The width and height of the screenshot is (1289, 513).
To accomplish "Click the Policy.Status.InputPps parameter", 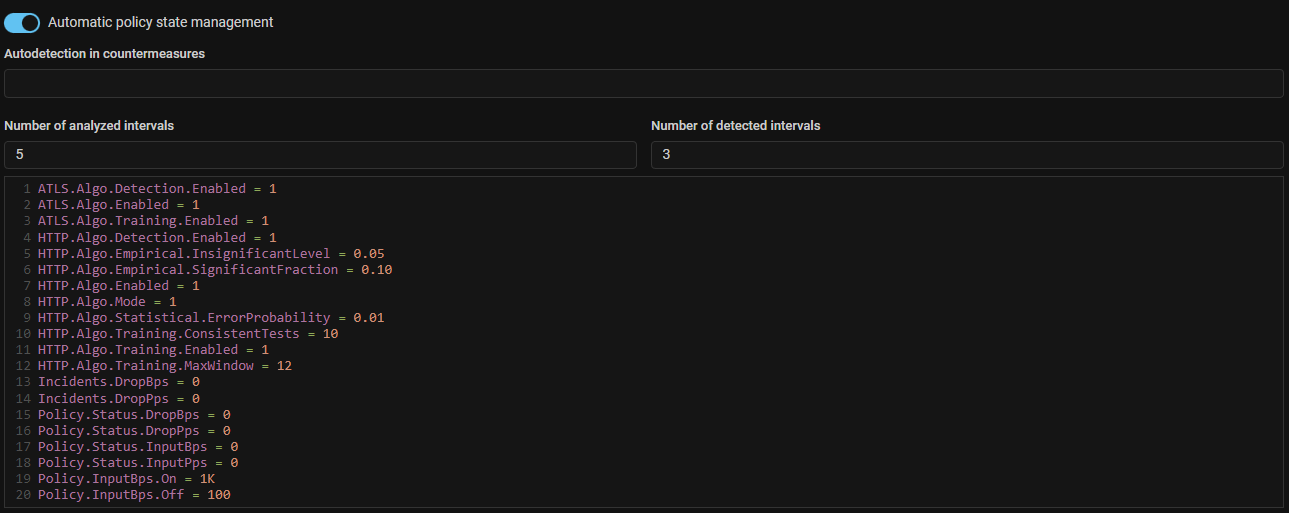I will 137,463.
